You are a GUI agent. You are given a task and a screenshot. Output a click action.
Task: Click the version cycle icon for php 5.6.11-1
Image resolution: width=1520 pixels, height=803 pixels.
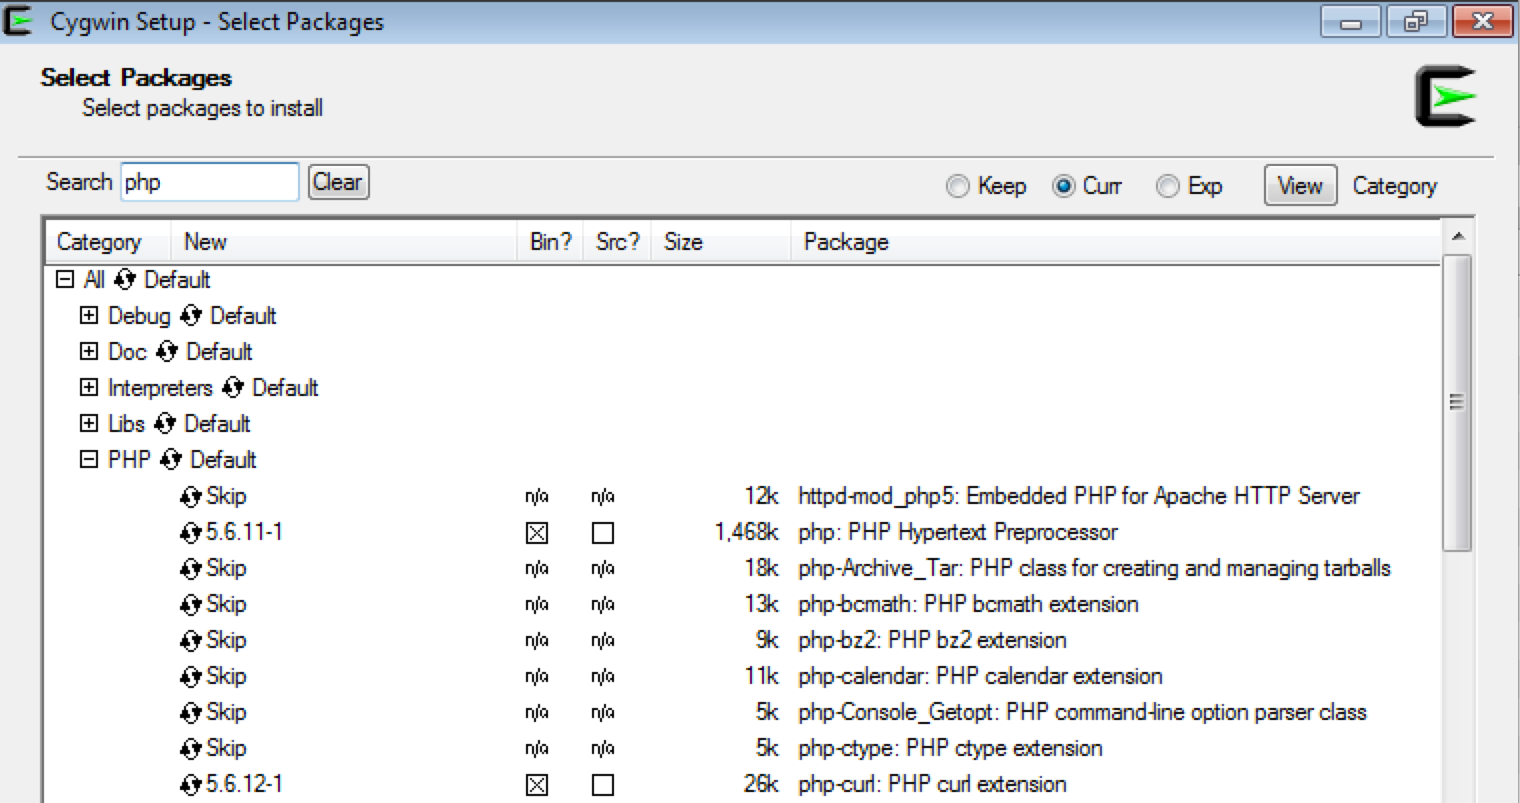tap(189, 532)
